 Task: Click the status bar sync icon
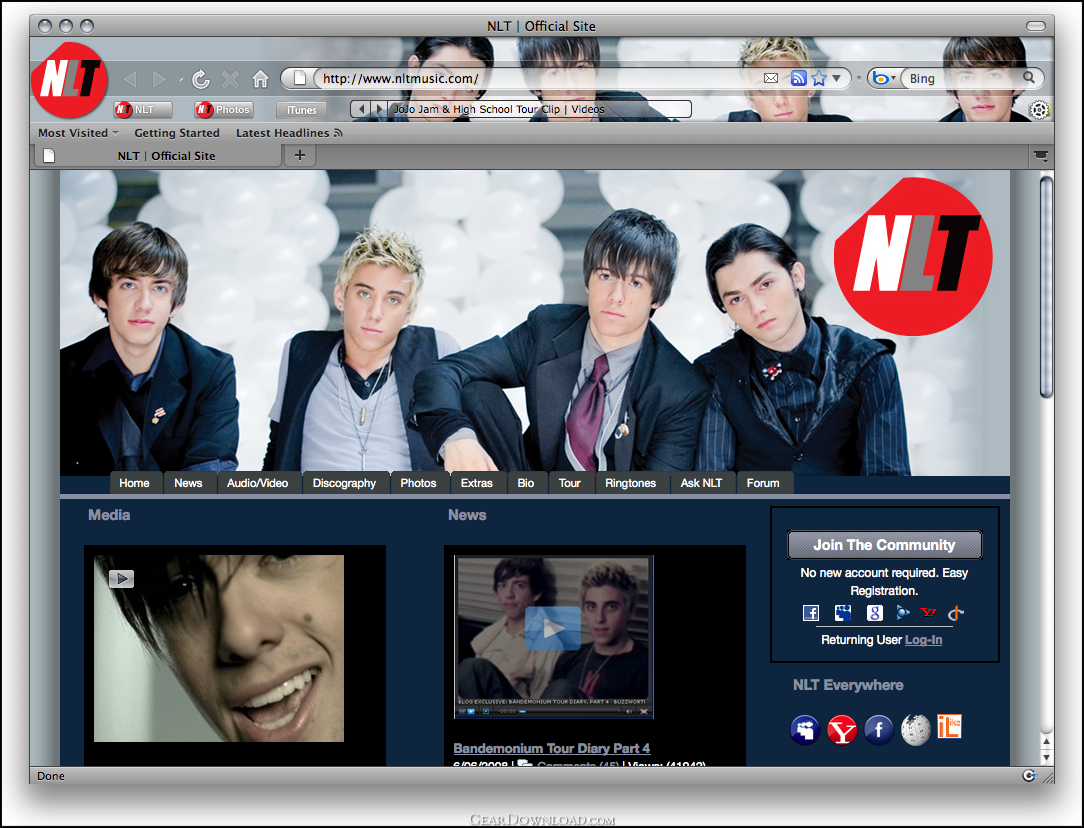1029,775
